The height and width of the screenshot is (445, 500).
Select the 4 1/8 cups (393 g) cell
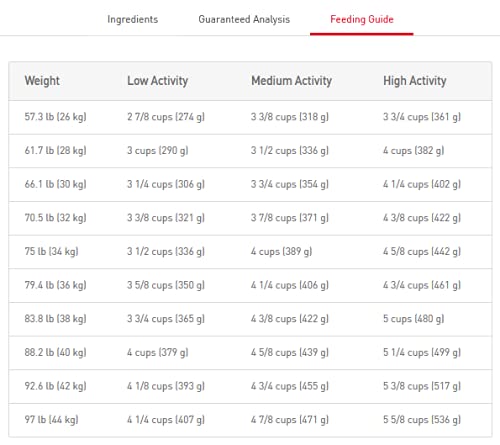point(166,386)
